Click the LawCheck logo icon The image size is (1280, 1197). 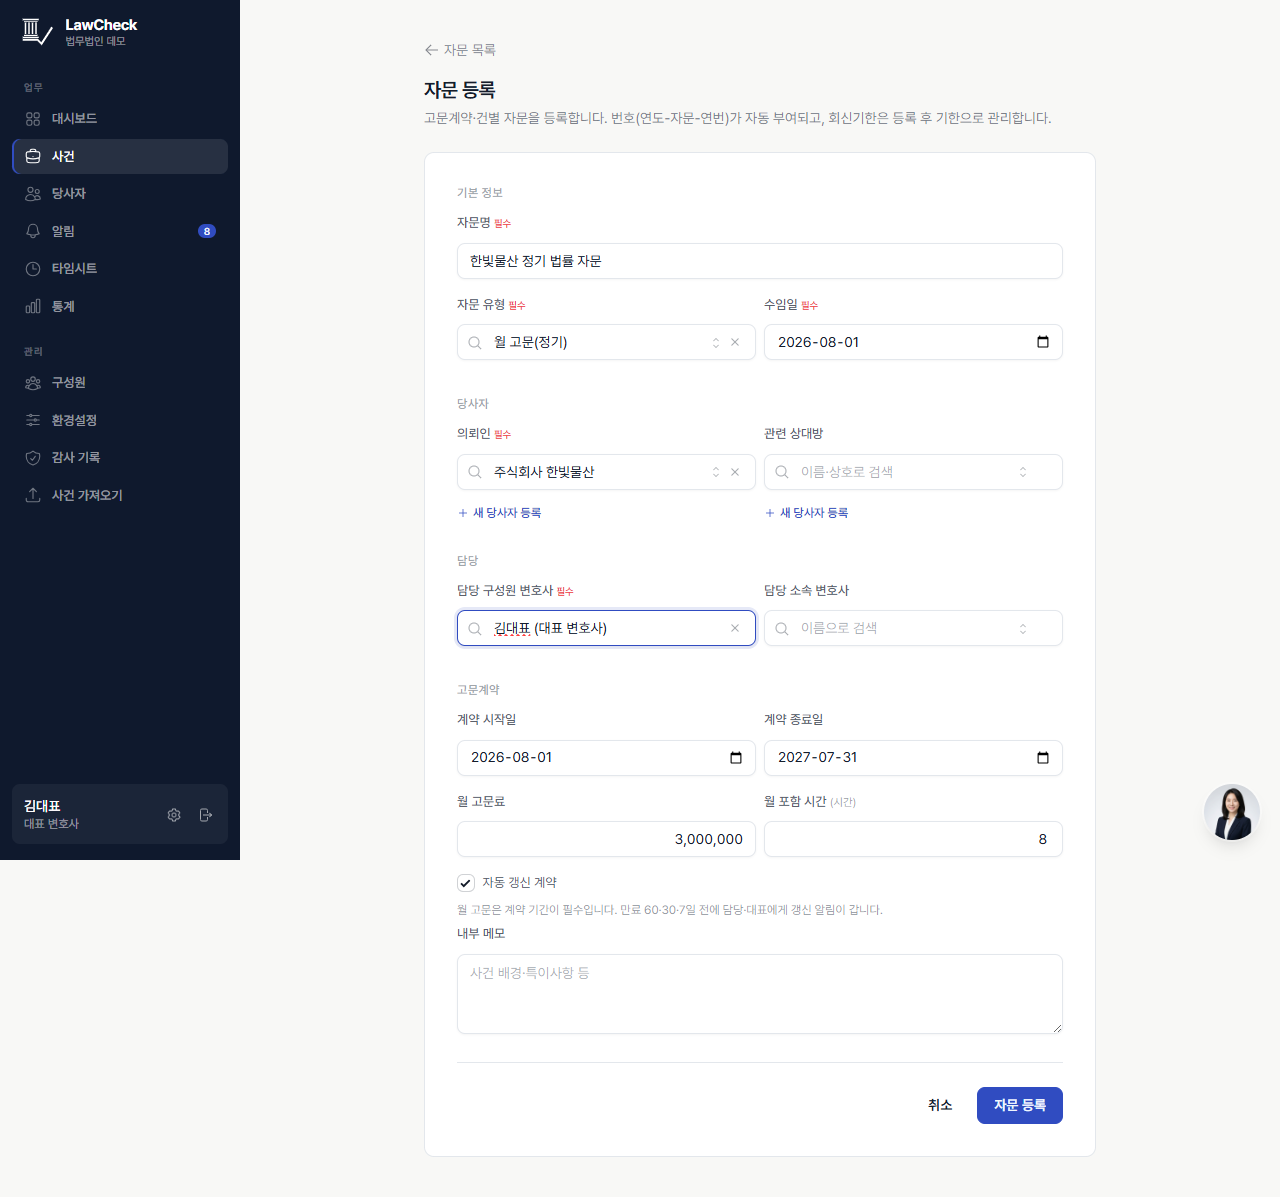point(36,32)
